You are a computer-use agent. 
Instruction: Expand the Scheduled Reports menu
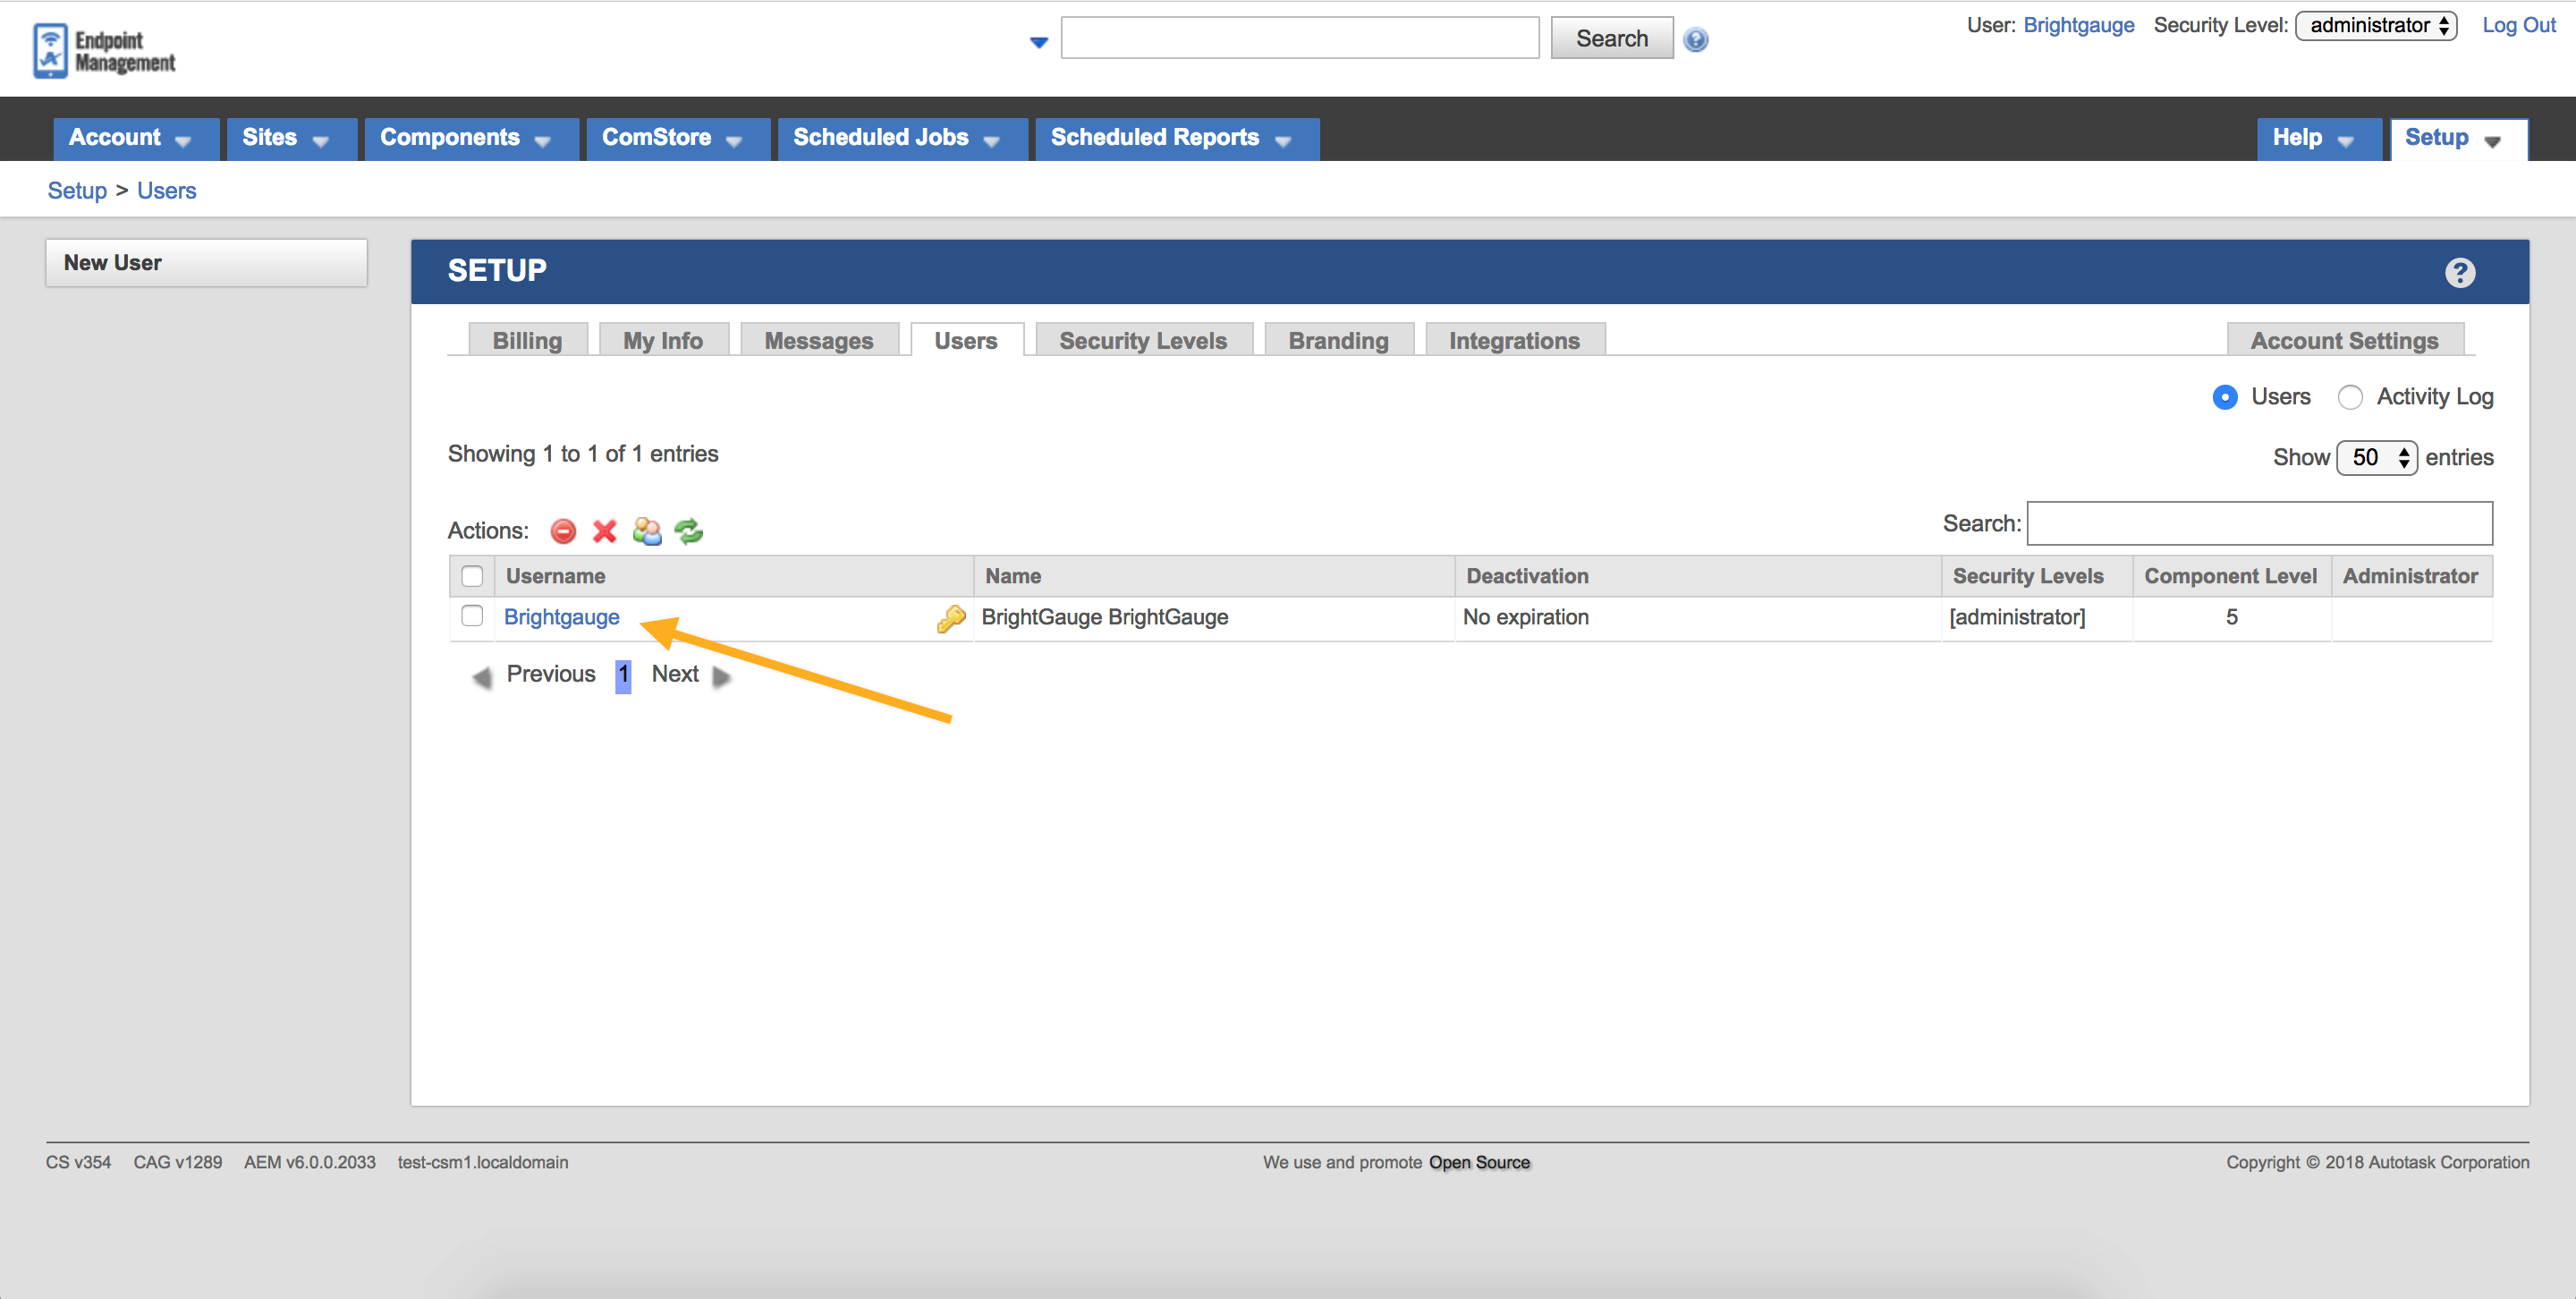tap(1177, 138)
